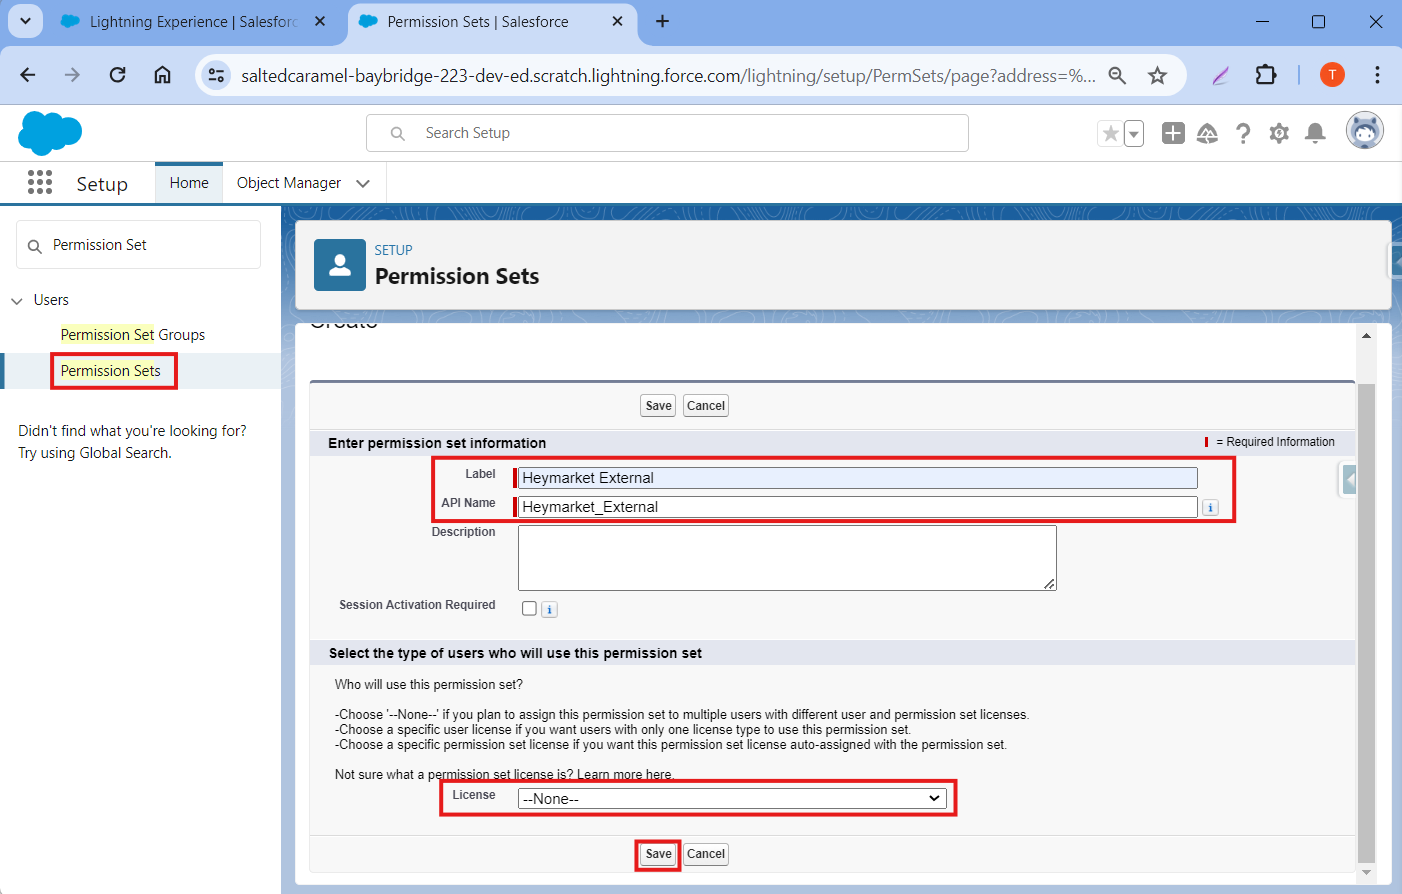The width and height of the screenshot is (1402, 894).
Task: Click the bottom Save button
Action: pyautogui.click(x=658, y=854)
